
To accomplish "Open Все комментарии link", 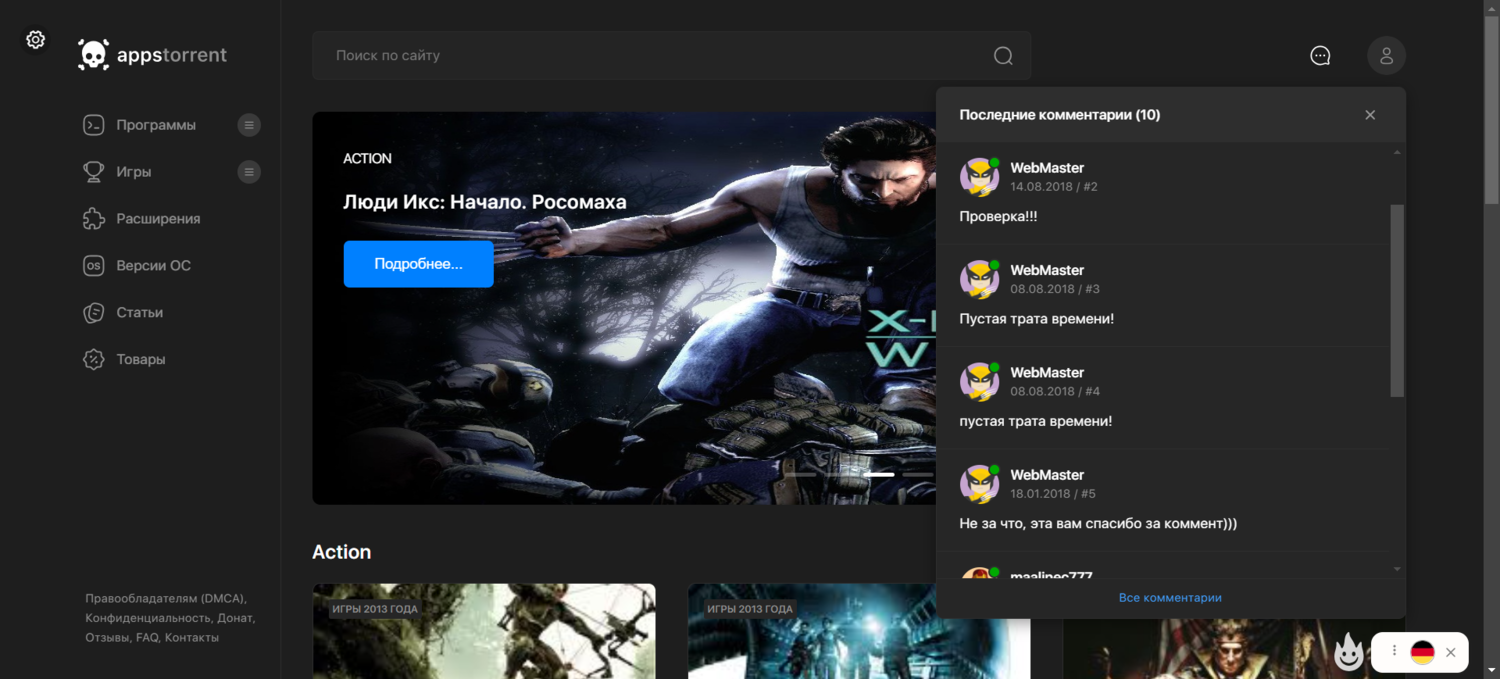I will tap(1170, 598).
